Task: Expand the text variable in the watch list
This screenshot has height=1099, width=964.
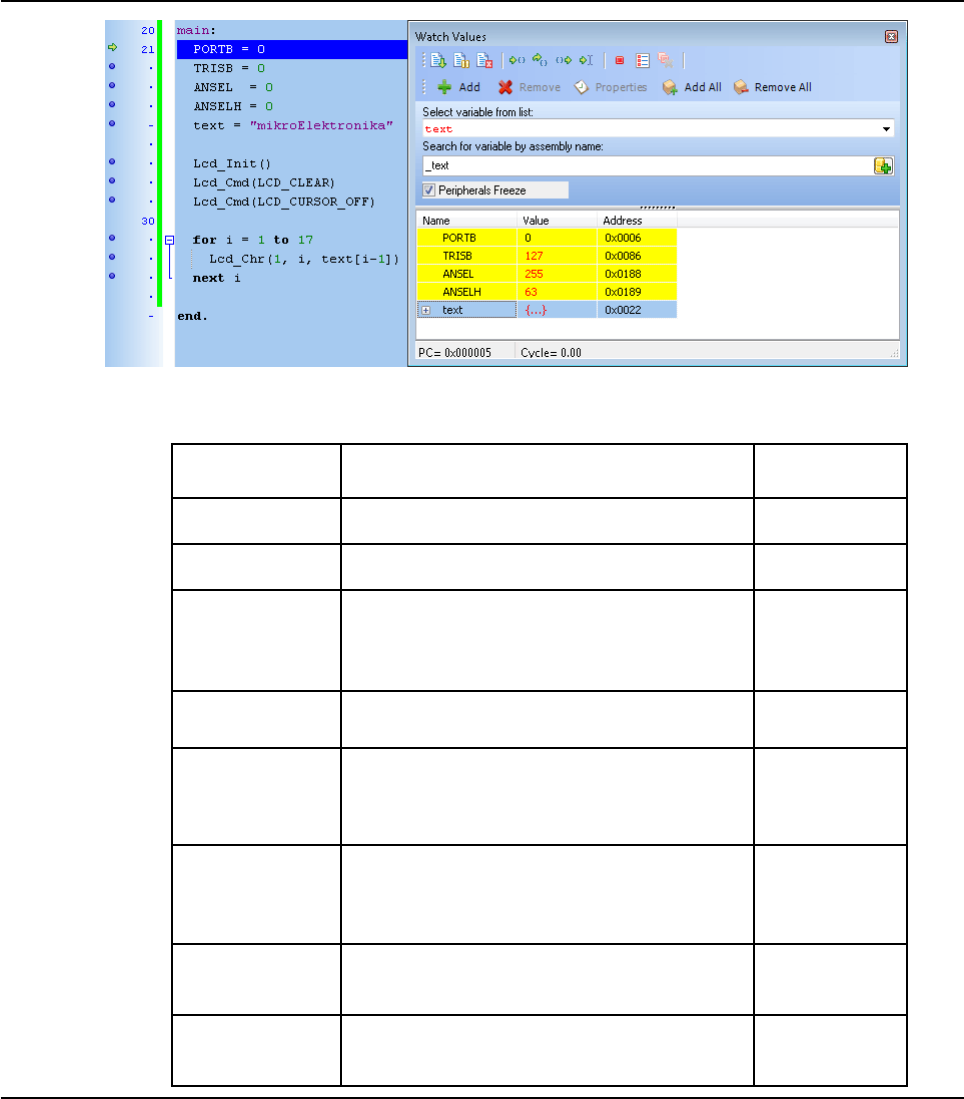Action: (x=426, y=310)
